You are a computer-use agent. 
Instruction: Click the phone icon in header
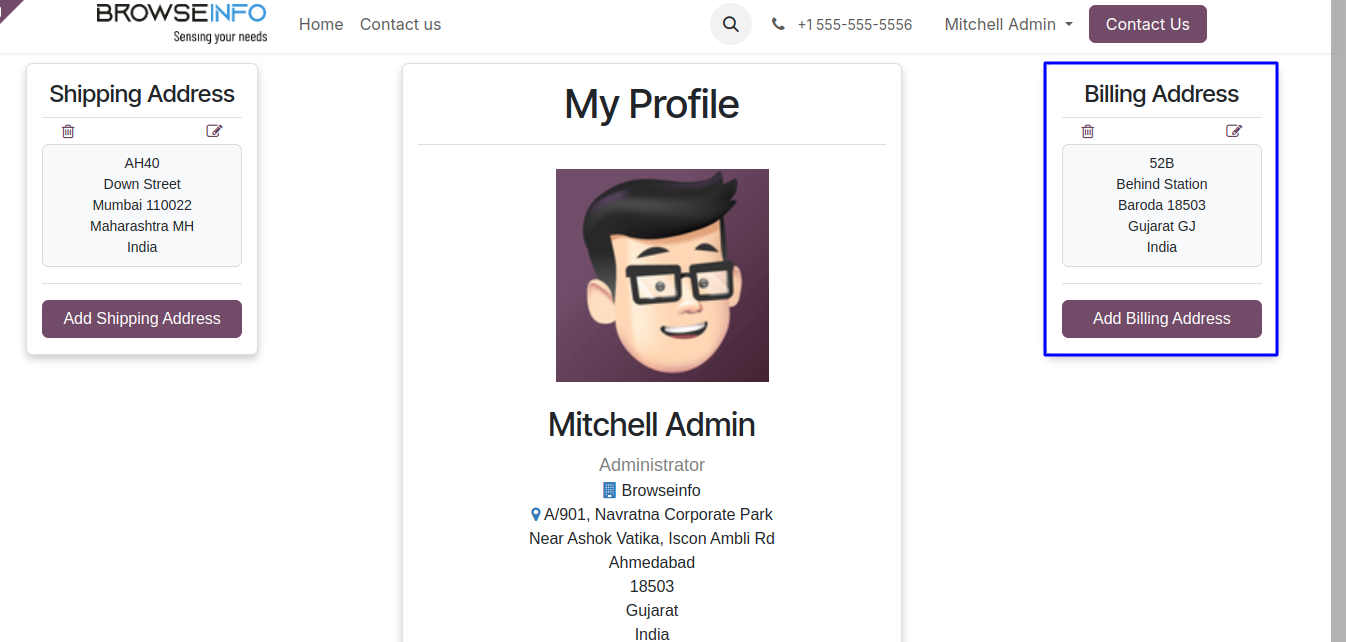pyautogui.click(x=778, y=24)
